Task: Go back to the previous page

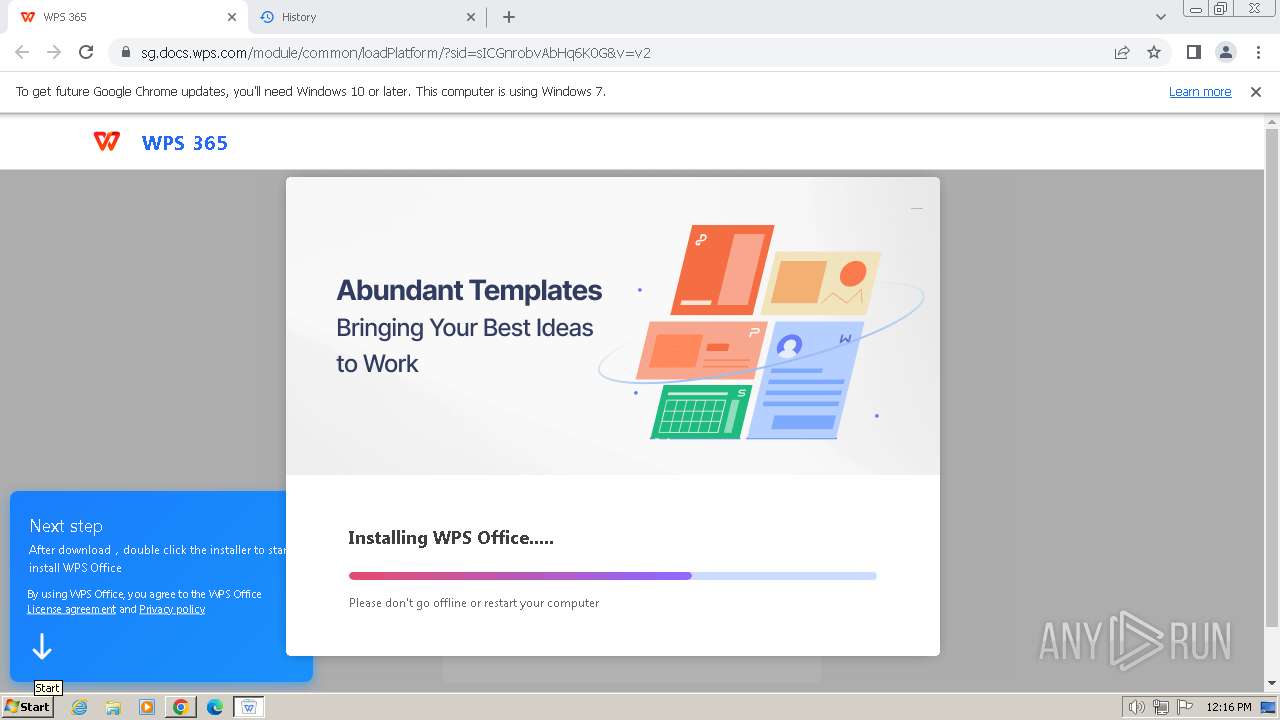Action: [22, 53]
